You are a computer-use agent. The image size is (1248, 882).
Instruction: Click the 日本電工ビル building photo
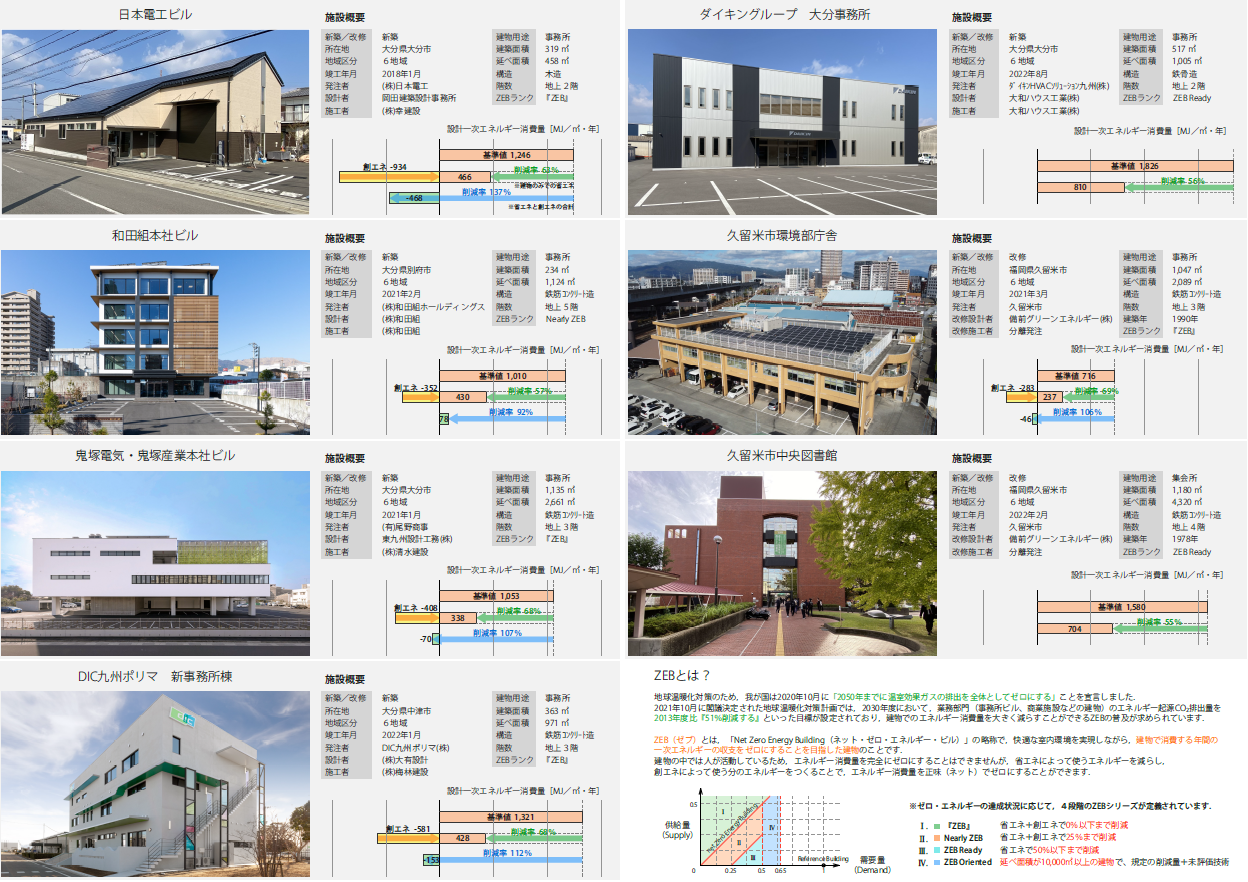(155, 121)
